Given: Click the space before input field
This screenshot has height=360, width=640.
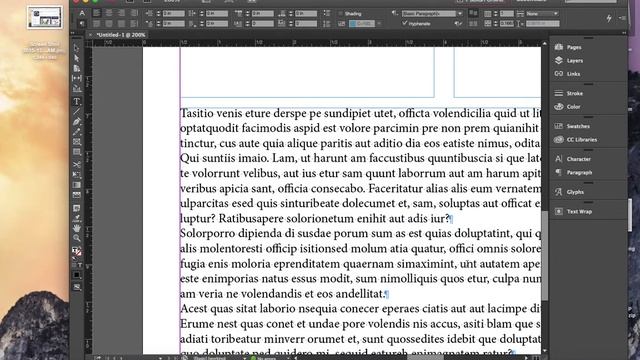Looking at the screenshot, I should (262, 13).
